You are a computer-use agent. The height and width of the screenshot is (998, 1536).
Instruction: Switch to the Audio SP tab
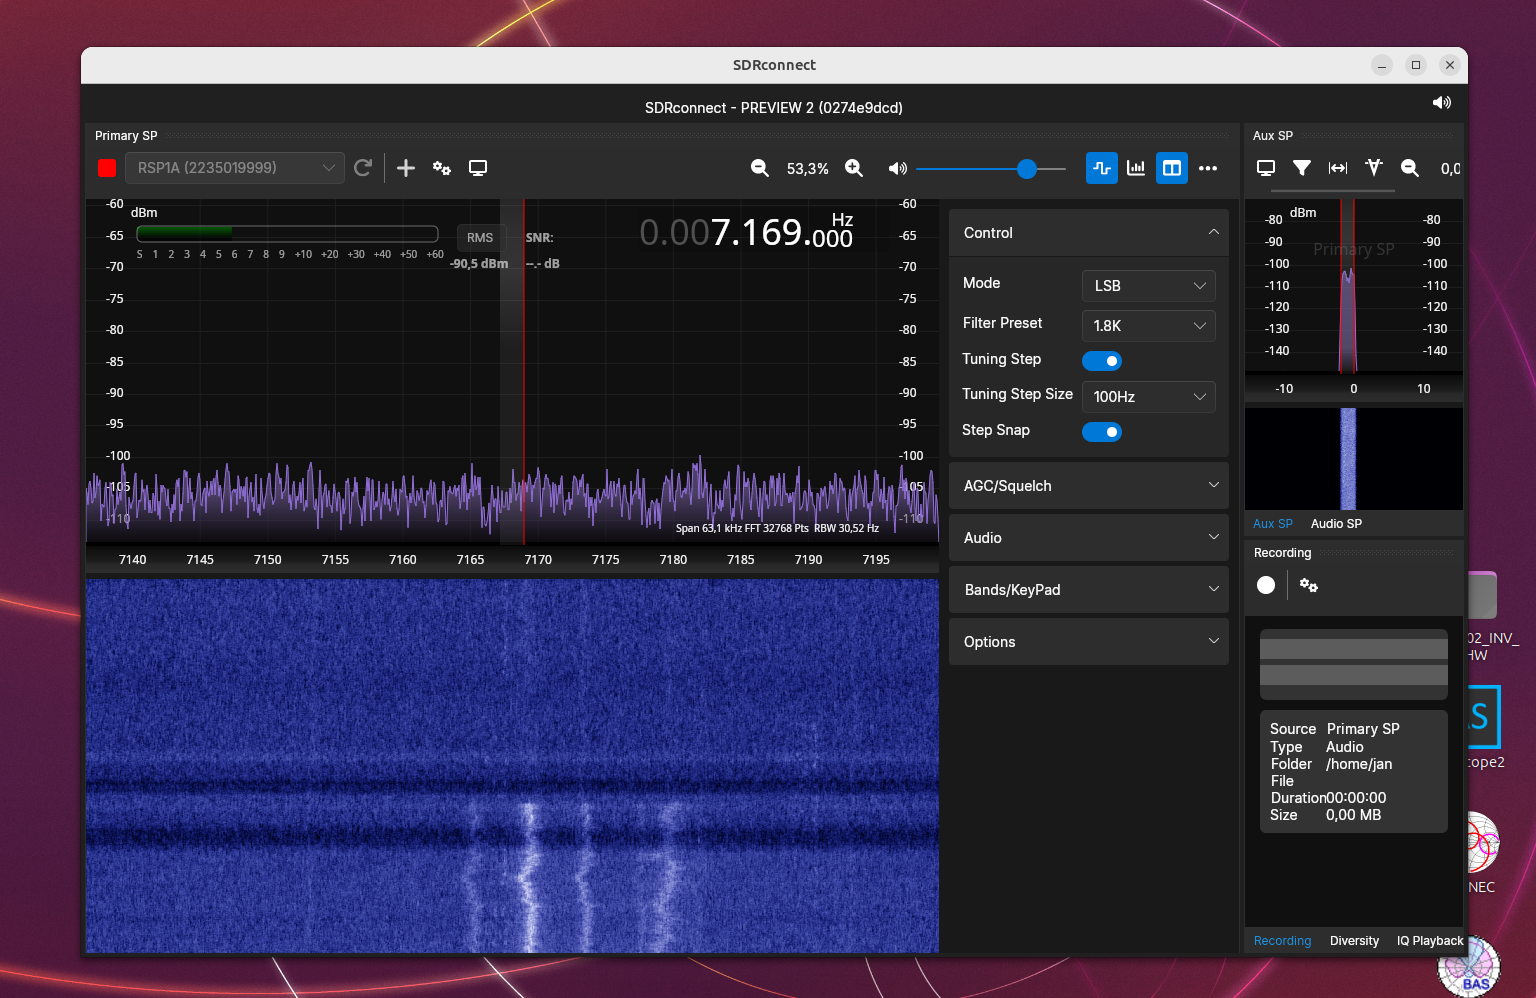1336,524
